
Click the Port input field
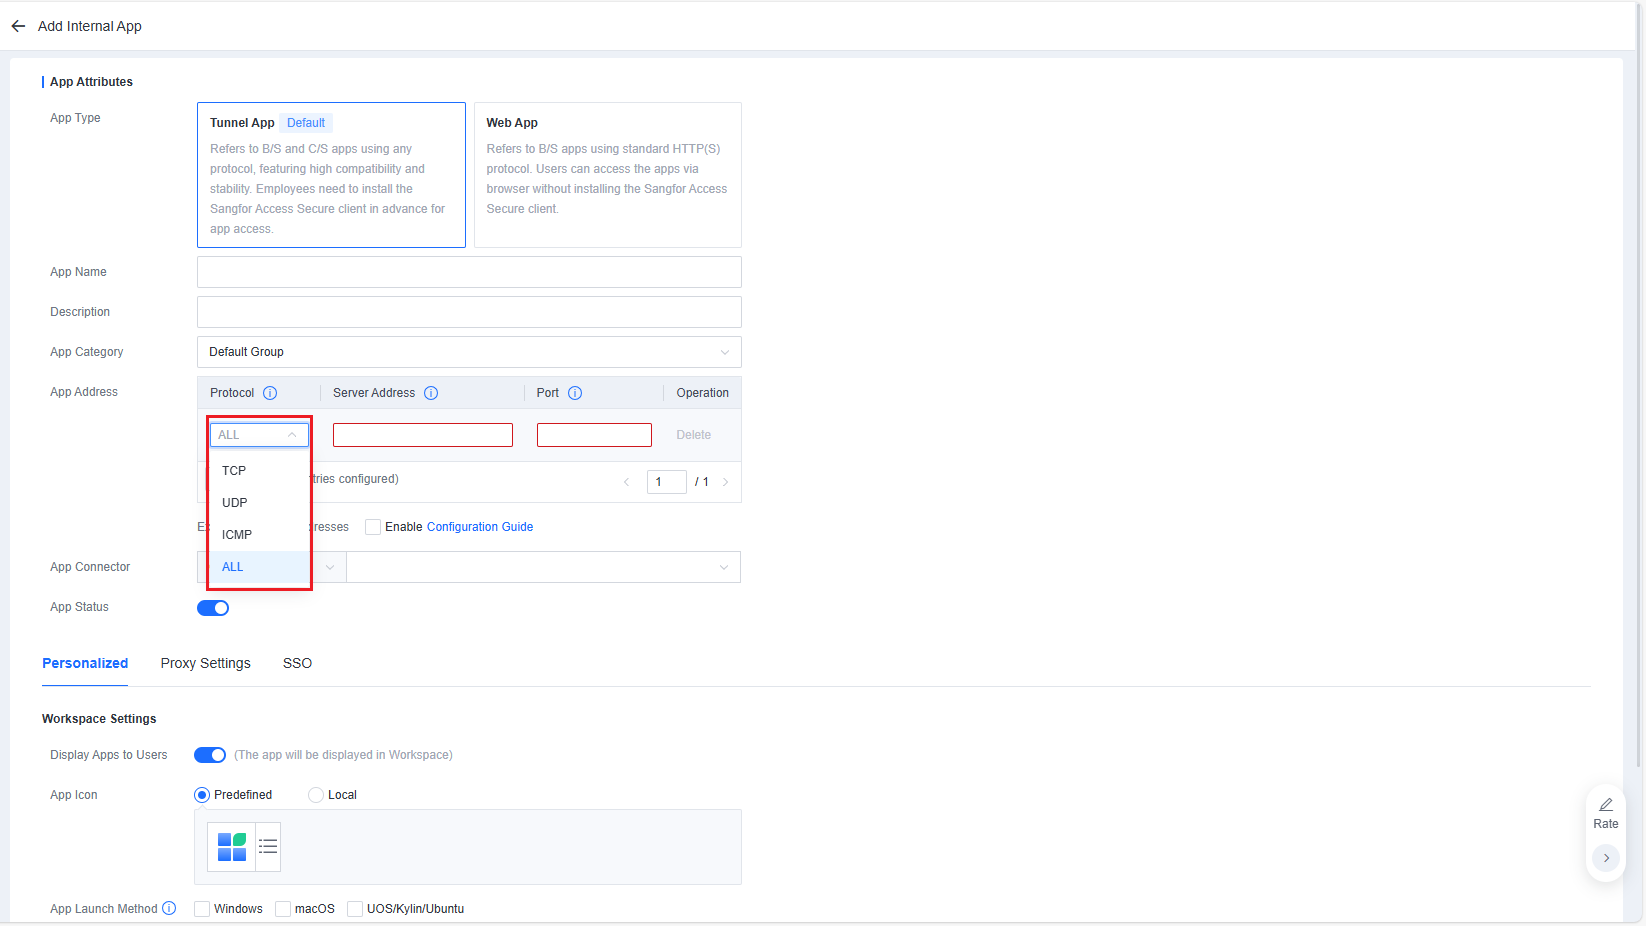[x=594, y=435]
